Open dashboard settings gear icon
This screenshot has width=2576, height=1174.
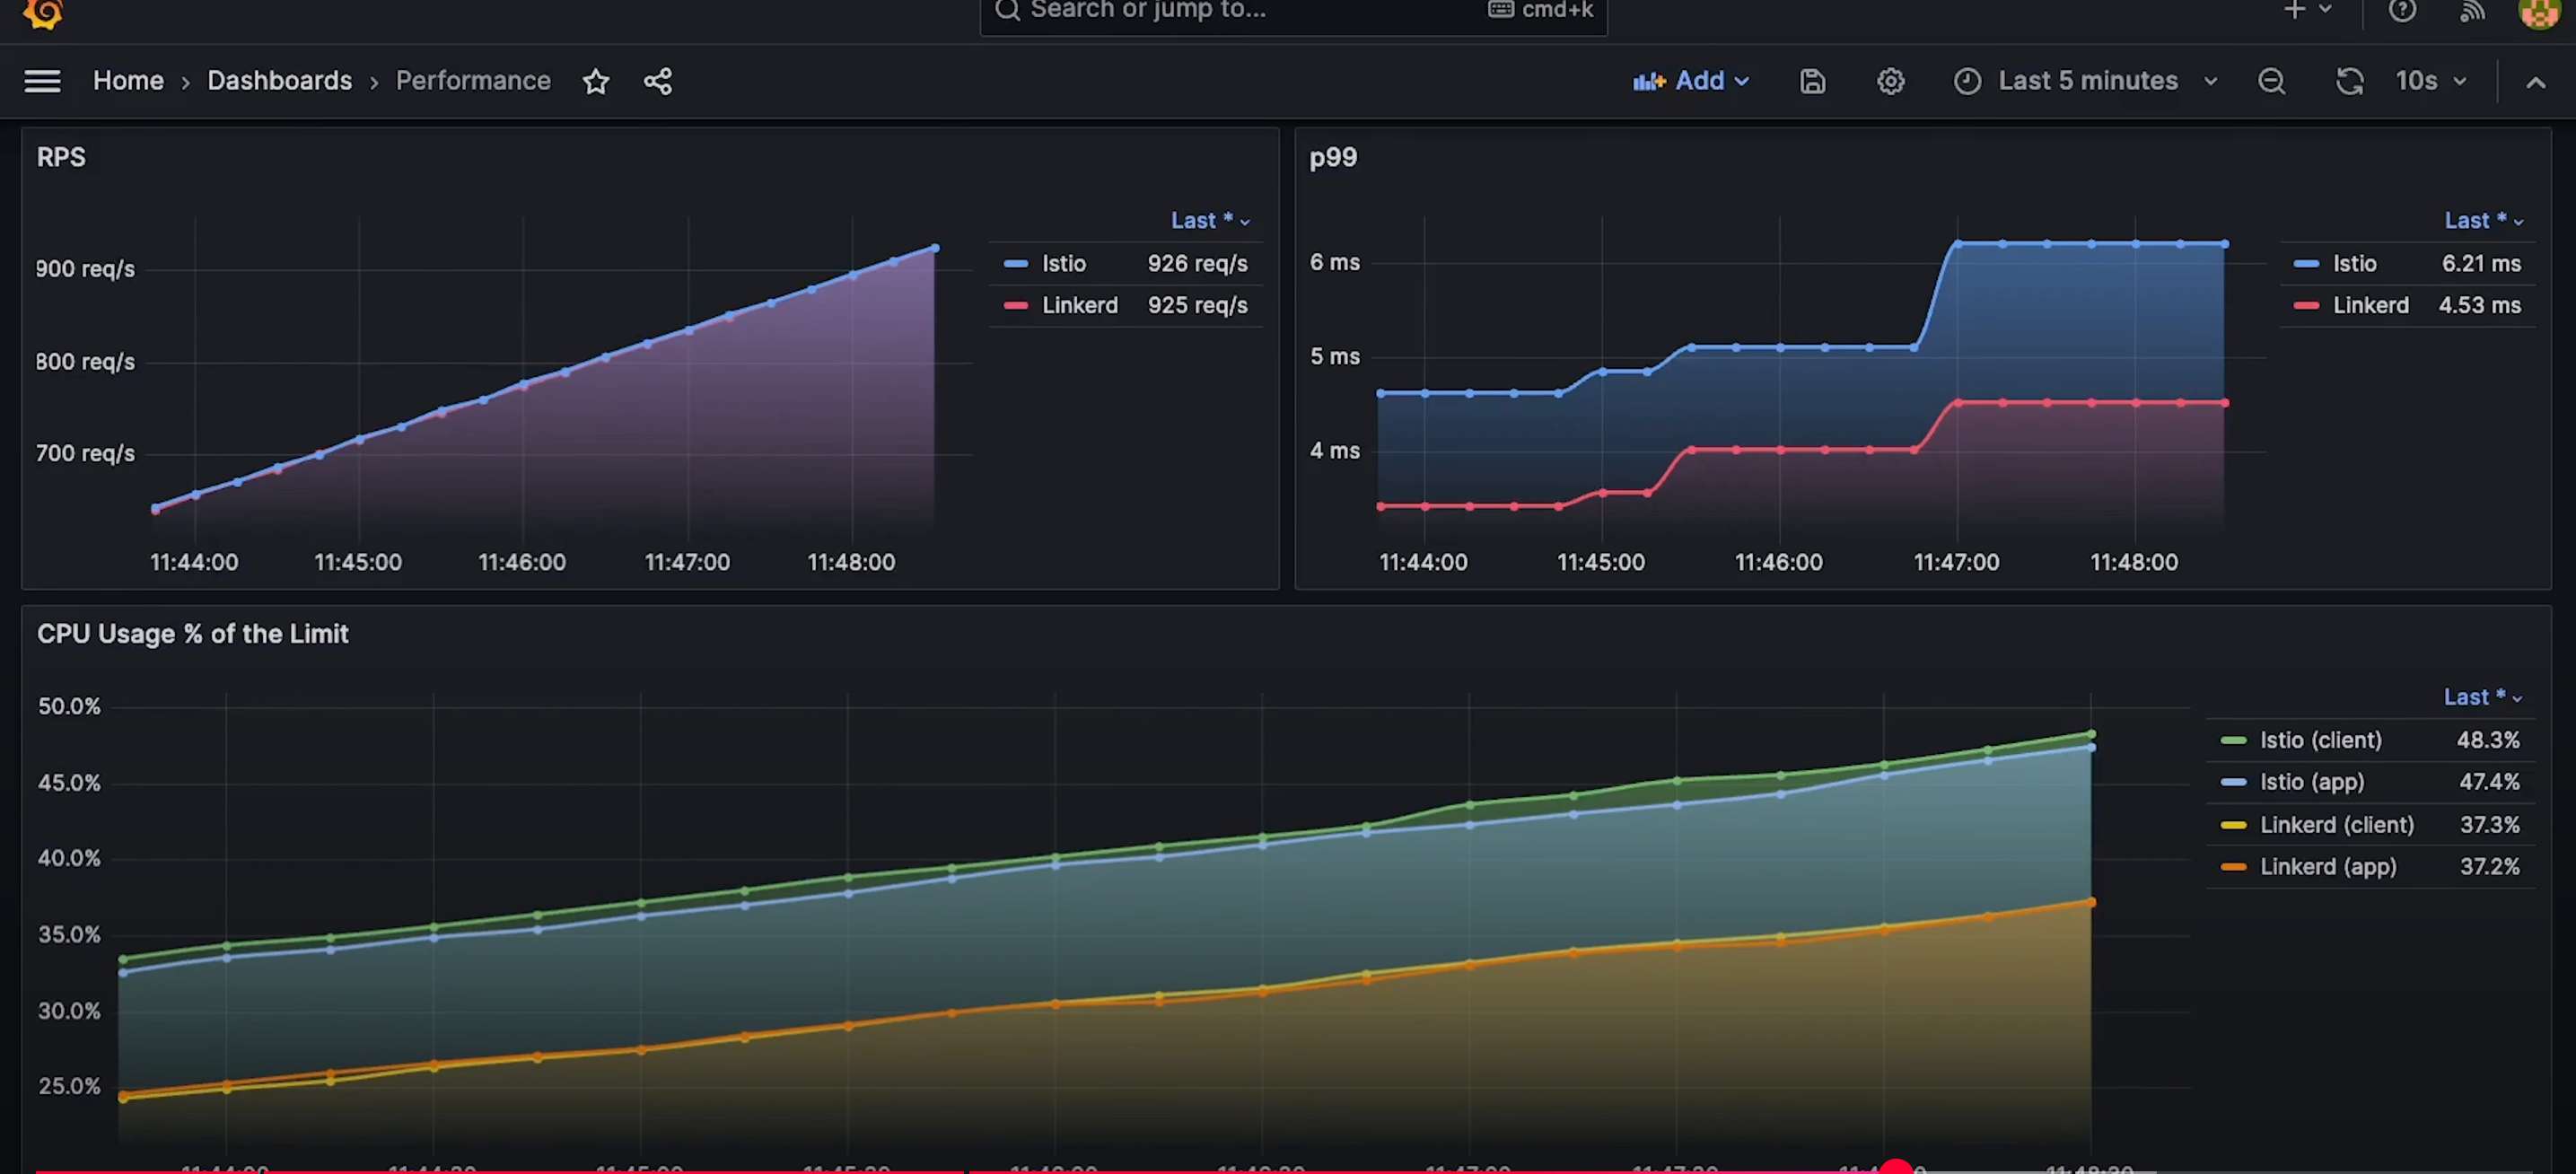(x=1889, y=81)
